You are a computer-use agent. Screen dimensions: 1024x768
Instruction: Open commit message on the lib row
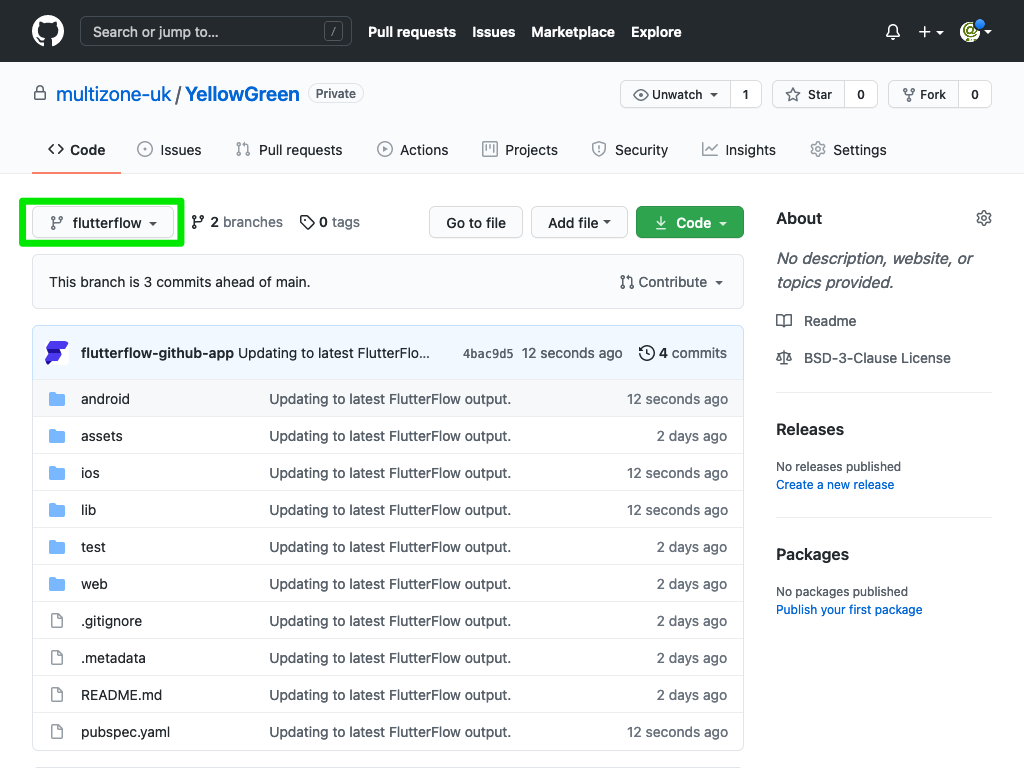coord(390,510)
